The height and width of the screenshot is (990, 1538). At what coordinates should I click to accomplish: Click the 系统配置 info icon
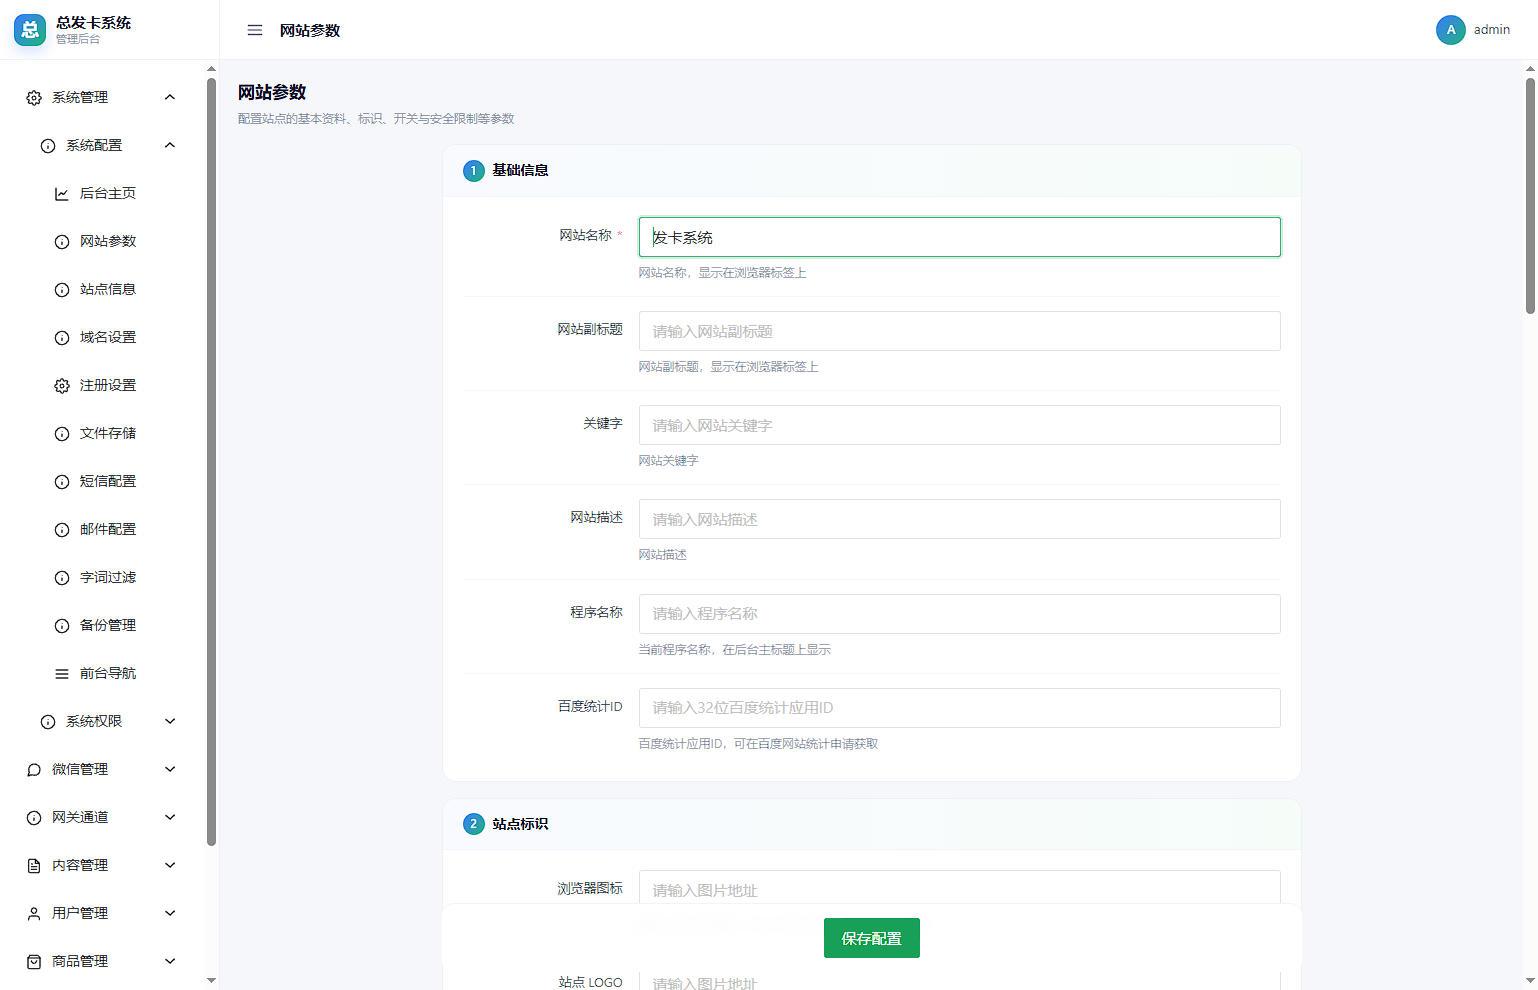(48, 145)
